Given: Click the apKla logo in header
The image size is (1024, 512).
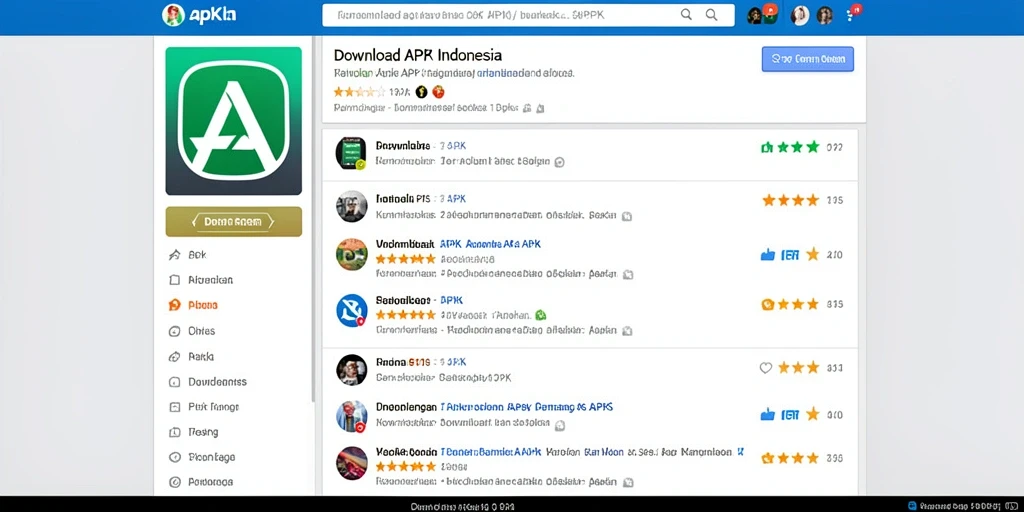Looking at the screenshot, I should [199, 15].
